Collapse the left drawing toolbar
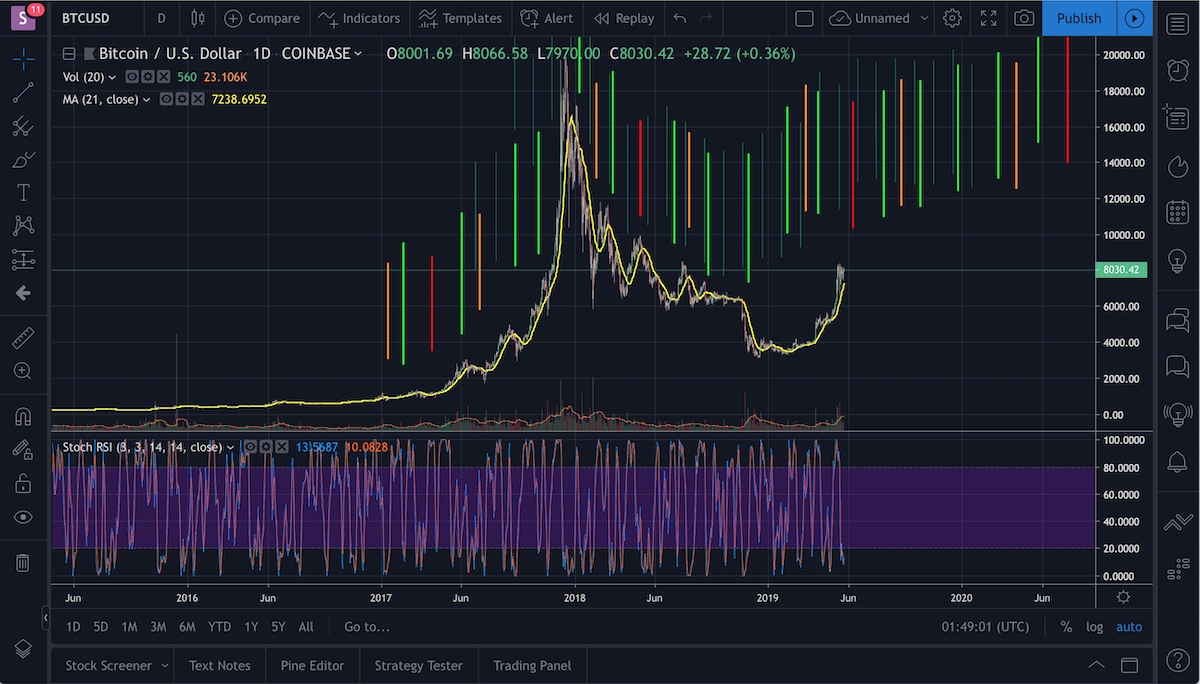 coord(46,619)
